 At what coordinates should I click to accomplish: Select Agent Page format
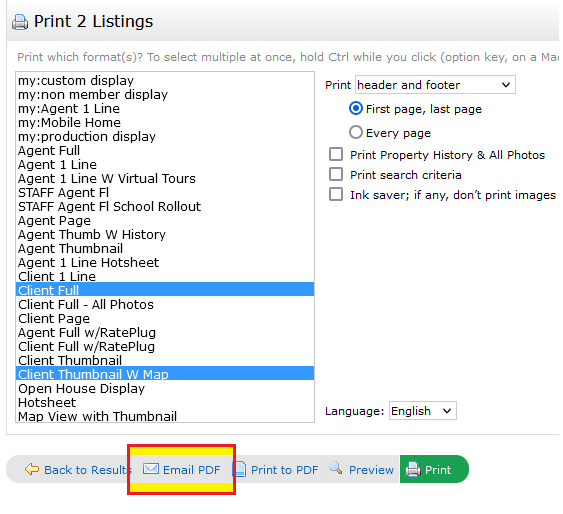[165, 220]
